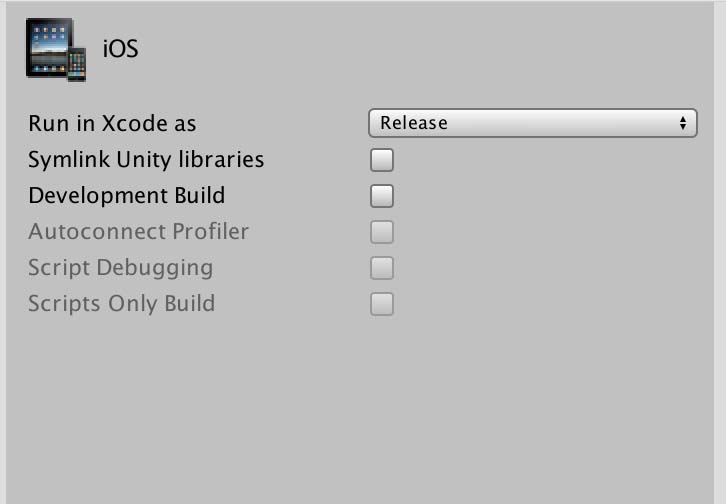Select the Development Build label text

point(126,196)
